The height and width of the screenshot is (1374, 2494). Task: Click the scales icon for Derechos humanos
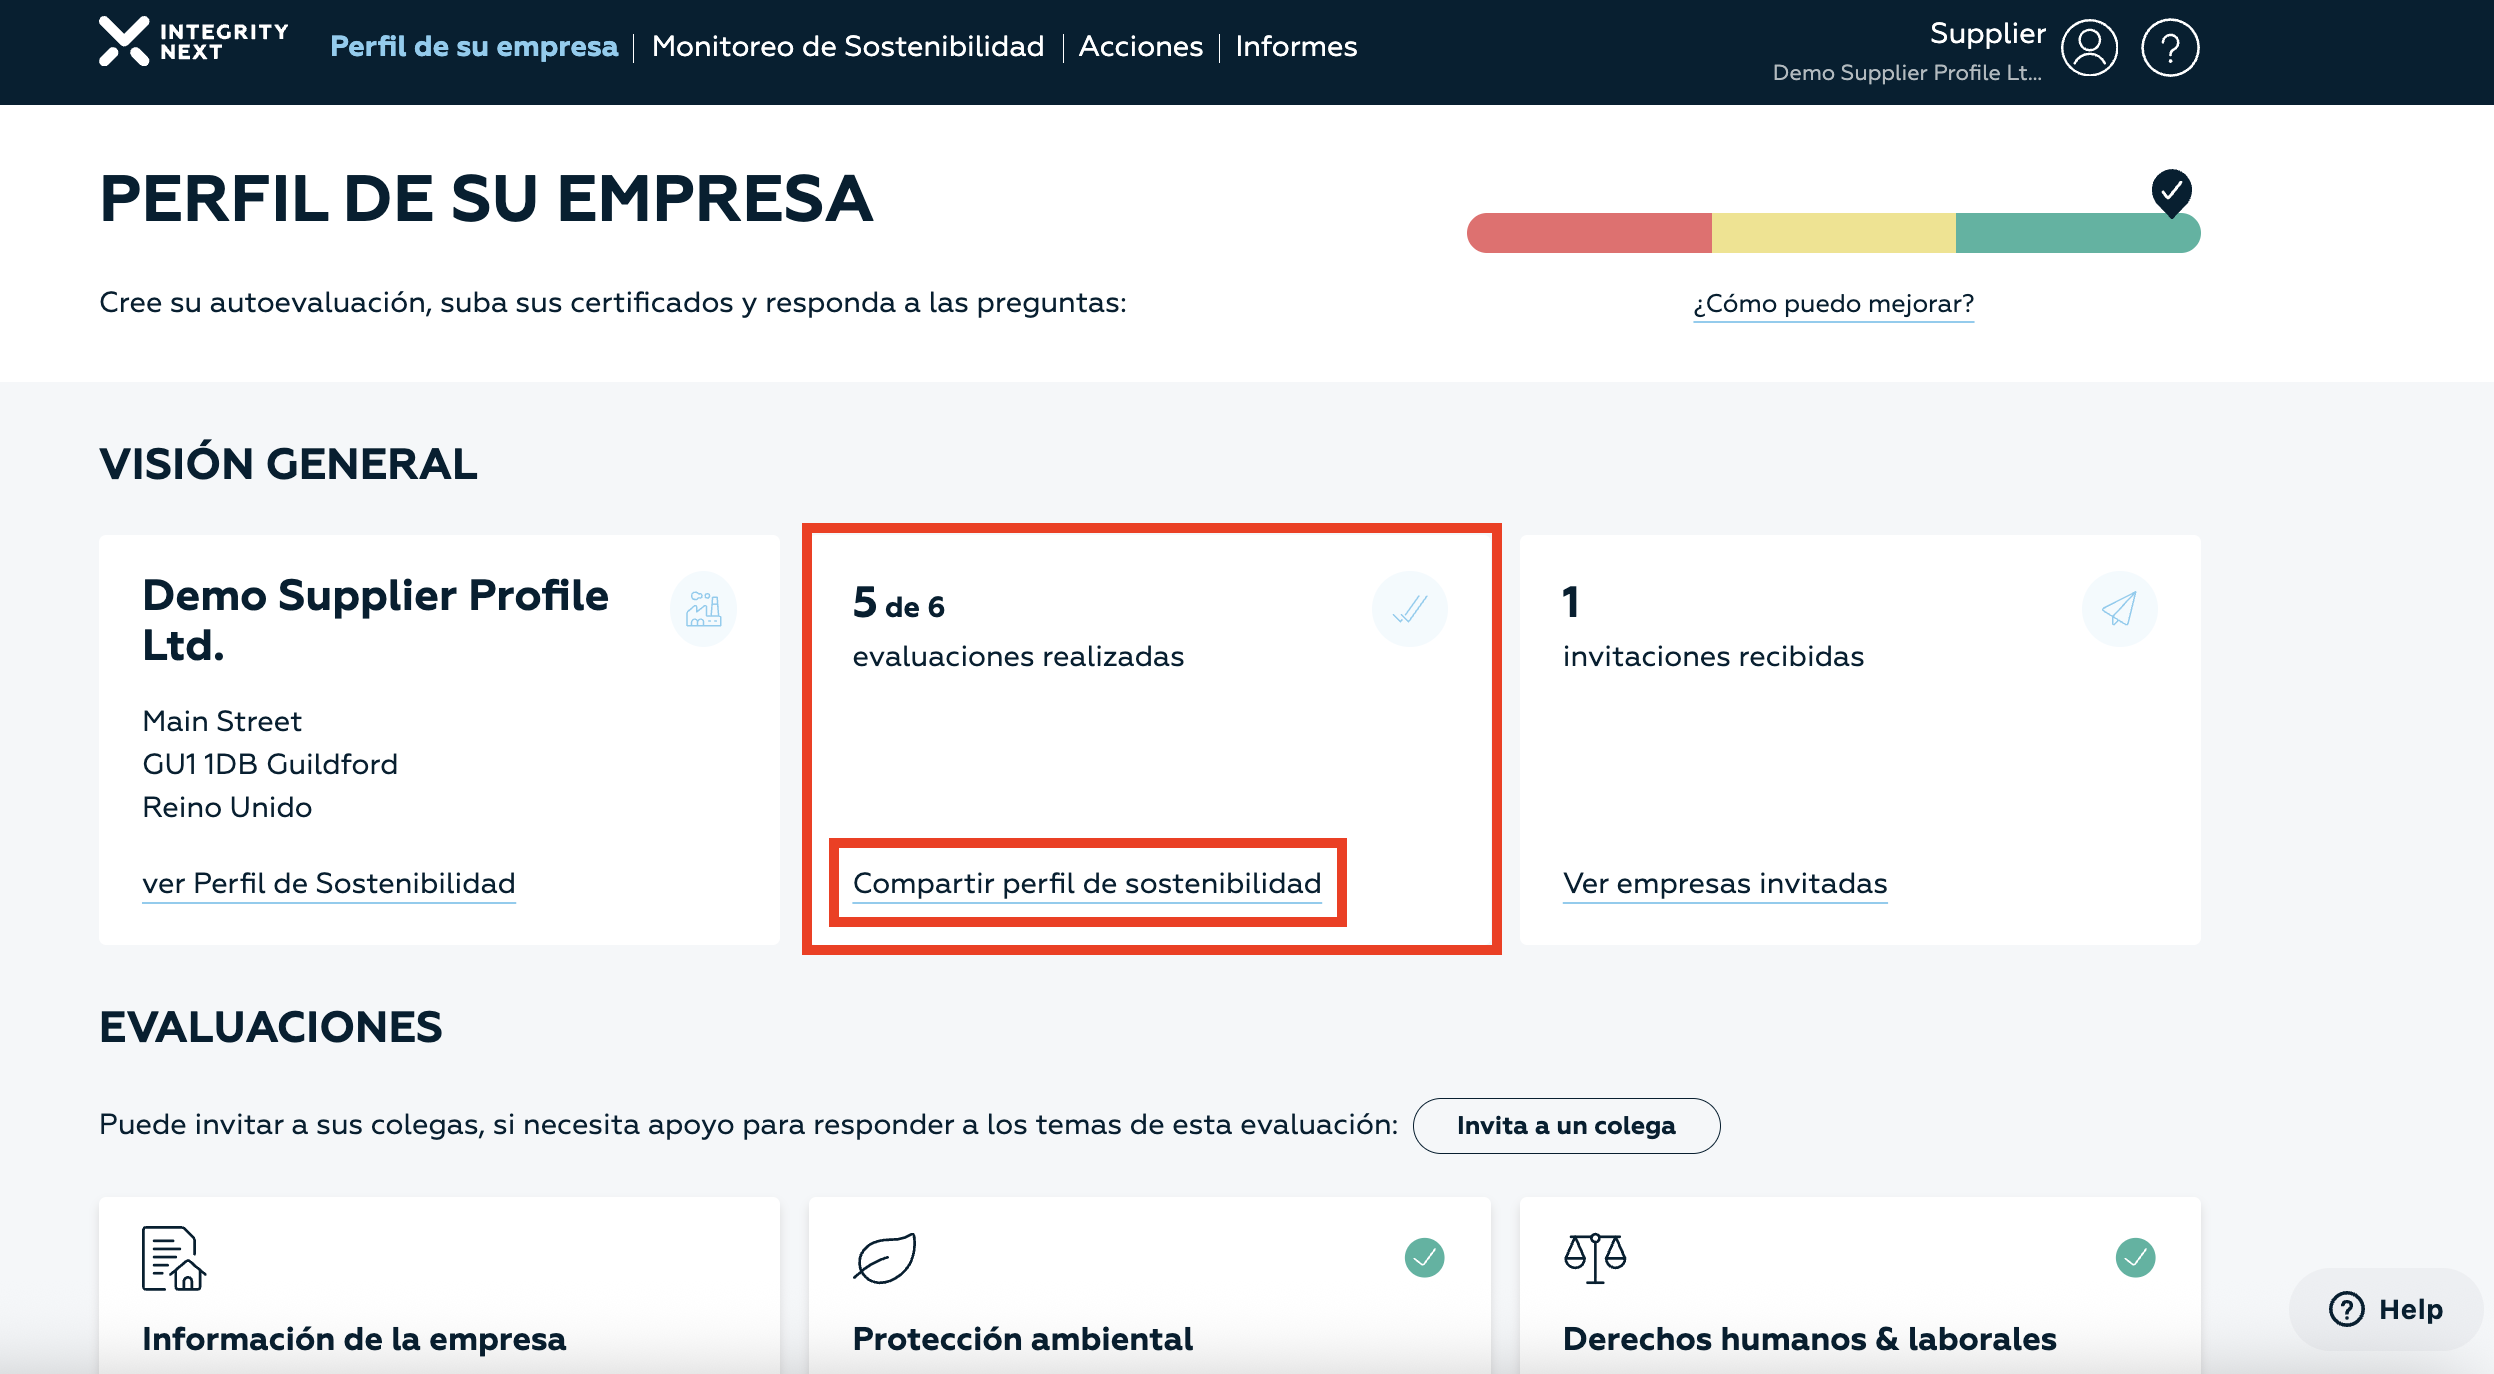(x=1595, y=1258)
